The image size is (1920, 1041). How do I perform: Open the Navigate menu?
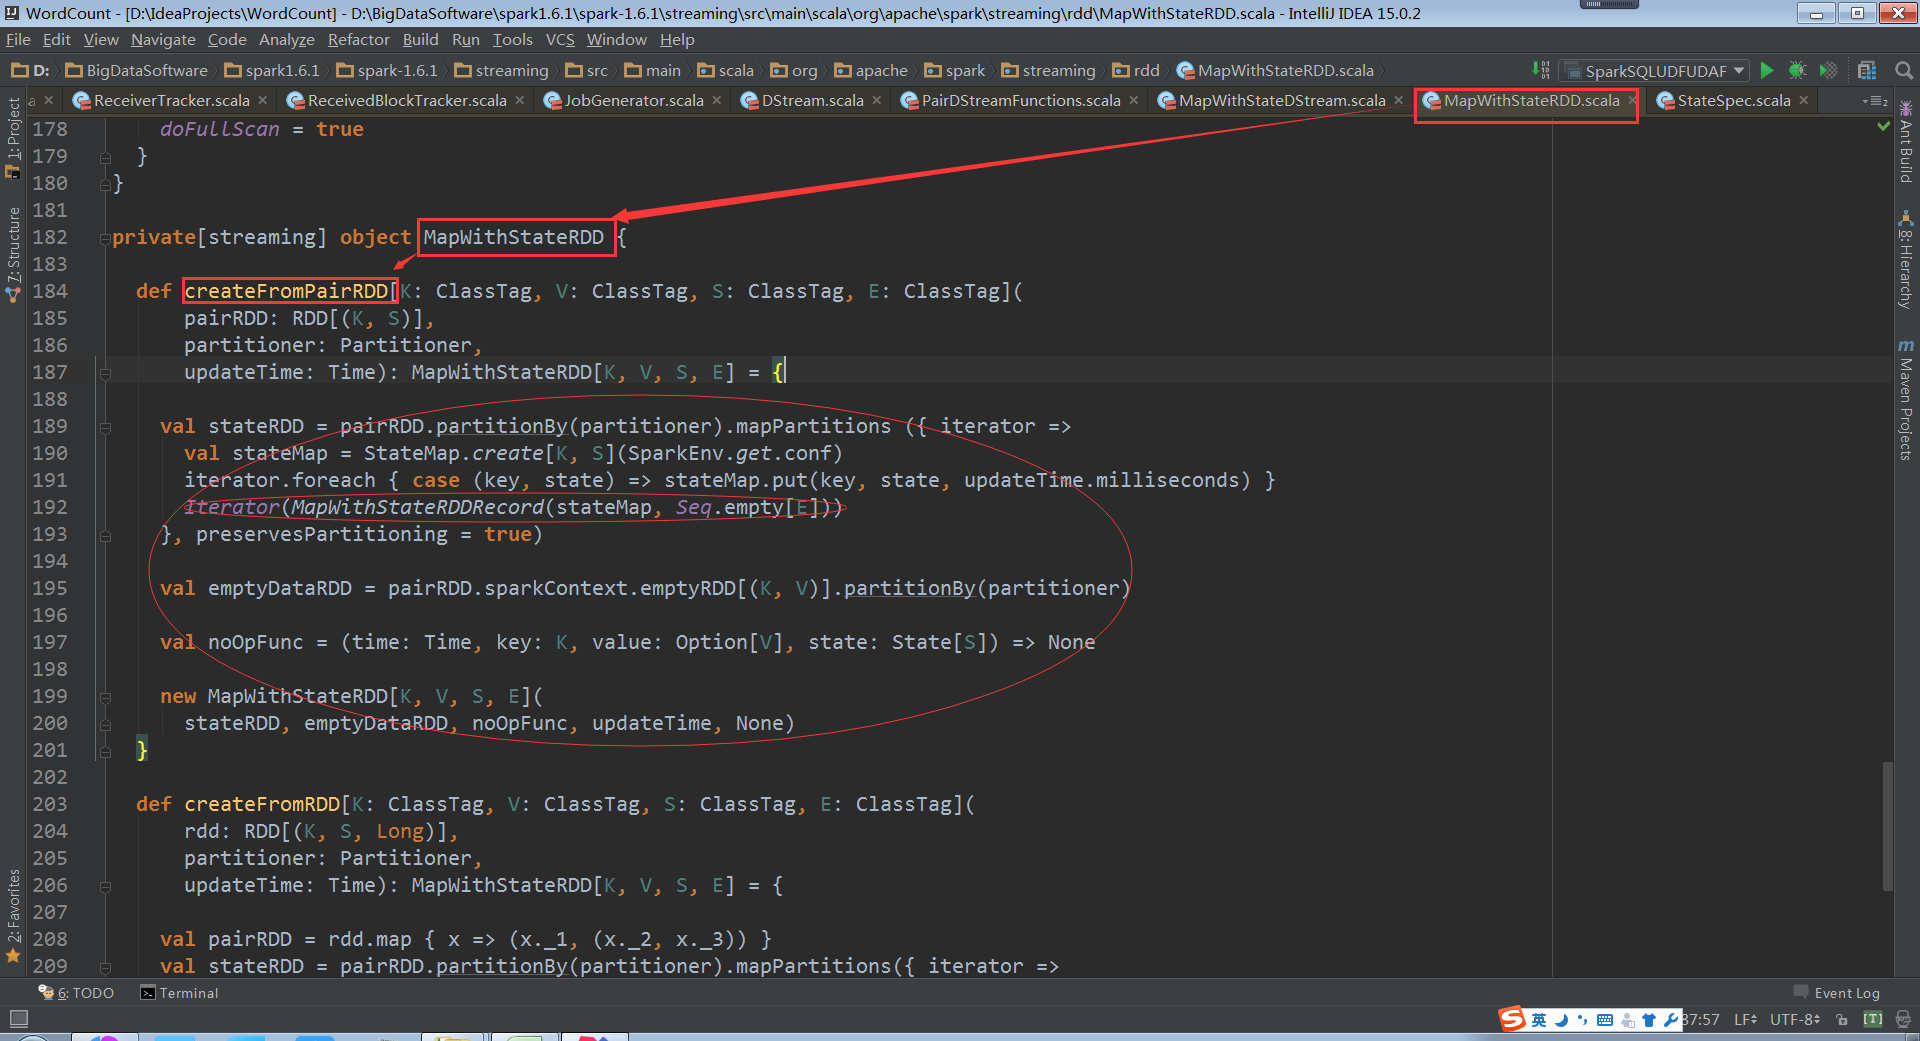point(163,40)
